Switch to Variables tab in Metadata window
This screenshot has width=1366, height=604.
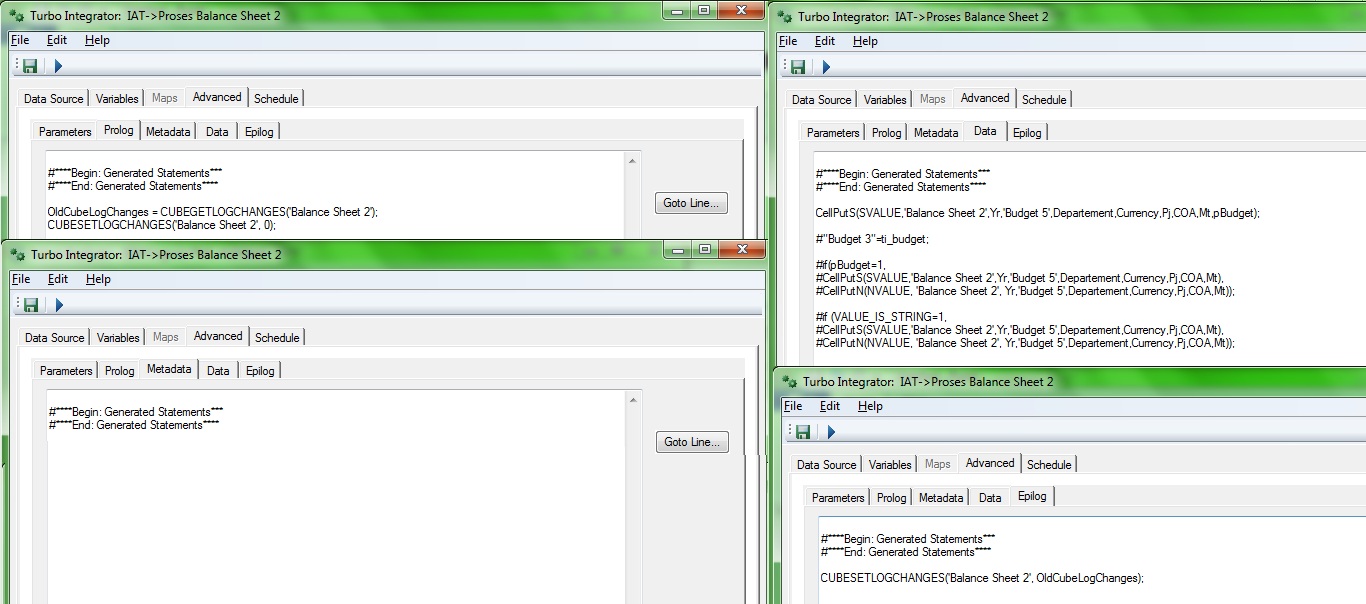click(x=118, y=338)
